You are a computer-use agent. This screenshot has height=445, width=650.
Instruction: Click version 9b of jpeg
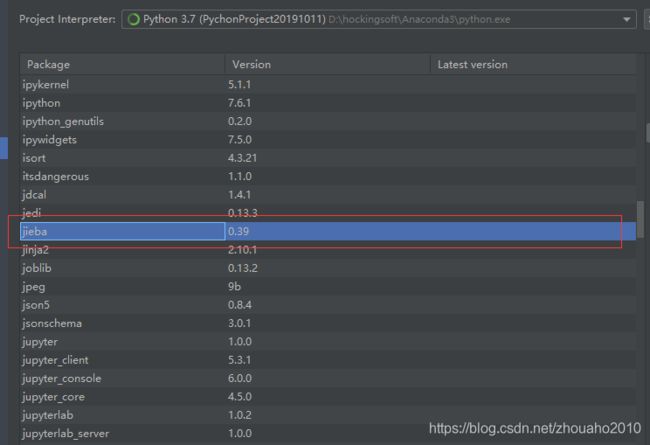[x=234, y=287]
